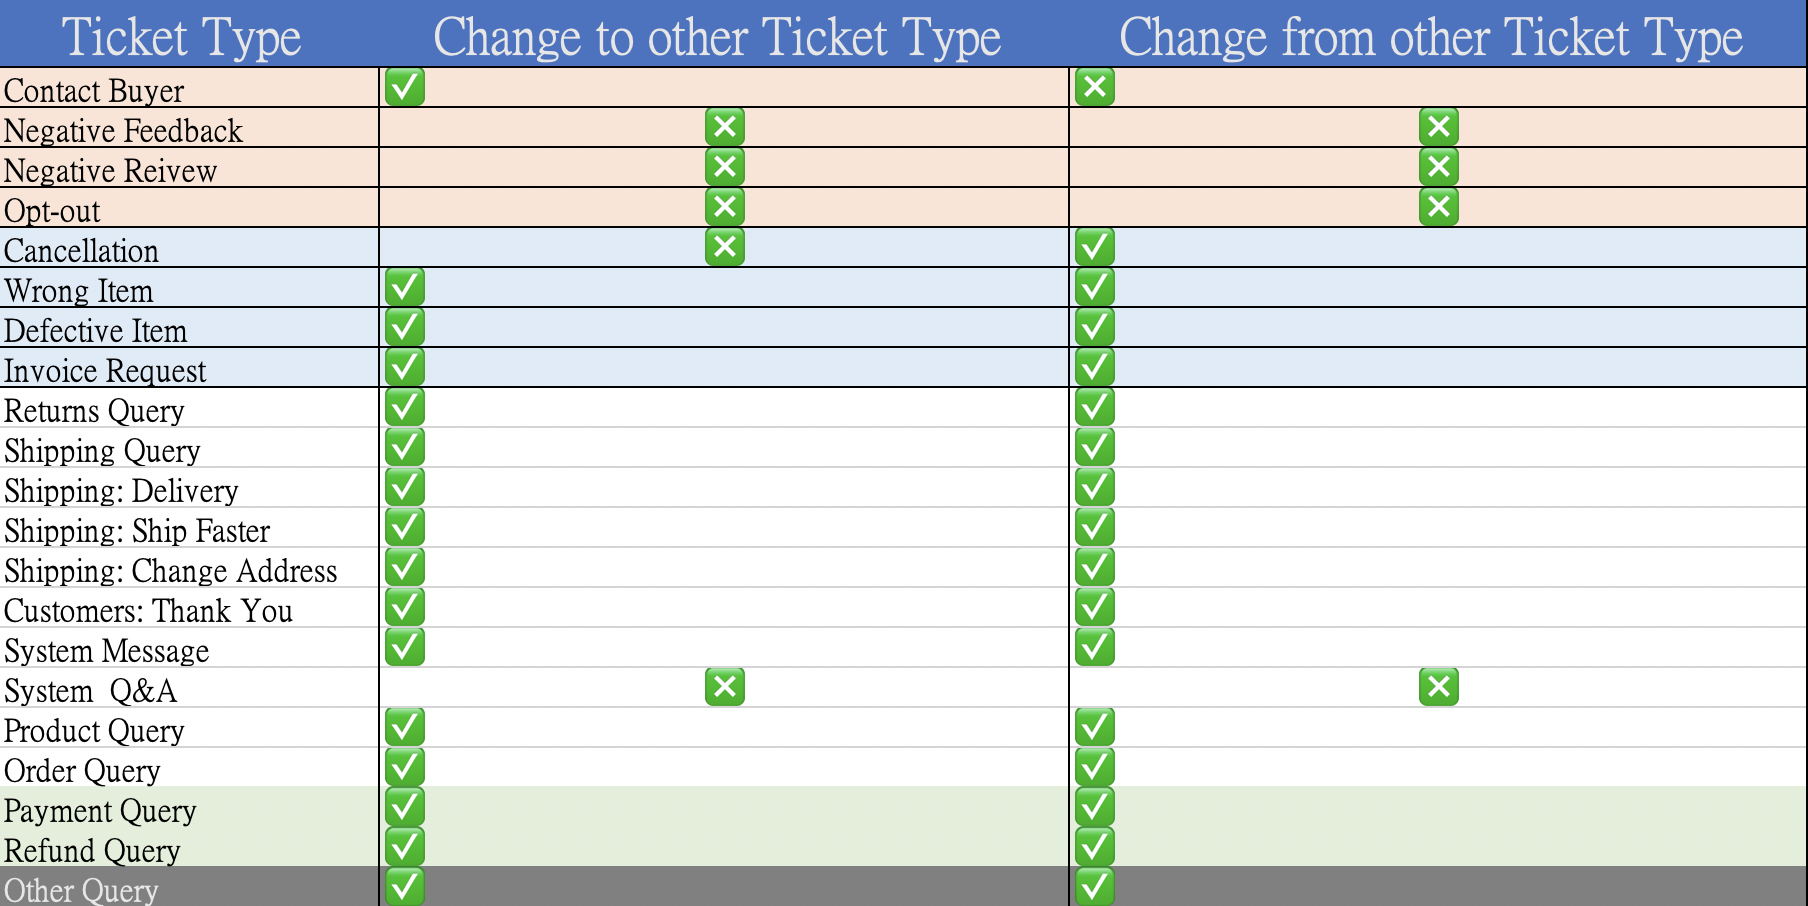Click System Q&A's X in 'Change from' column
The image size is (1808, 906).
[1439, 687]
